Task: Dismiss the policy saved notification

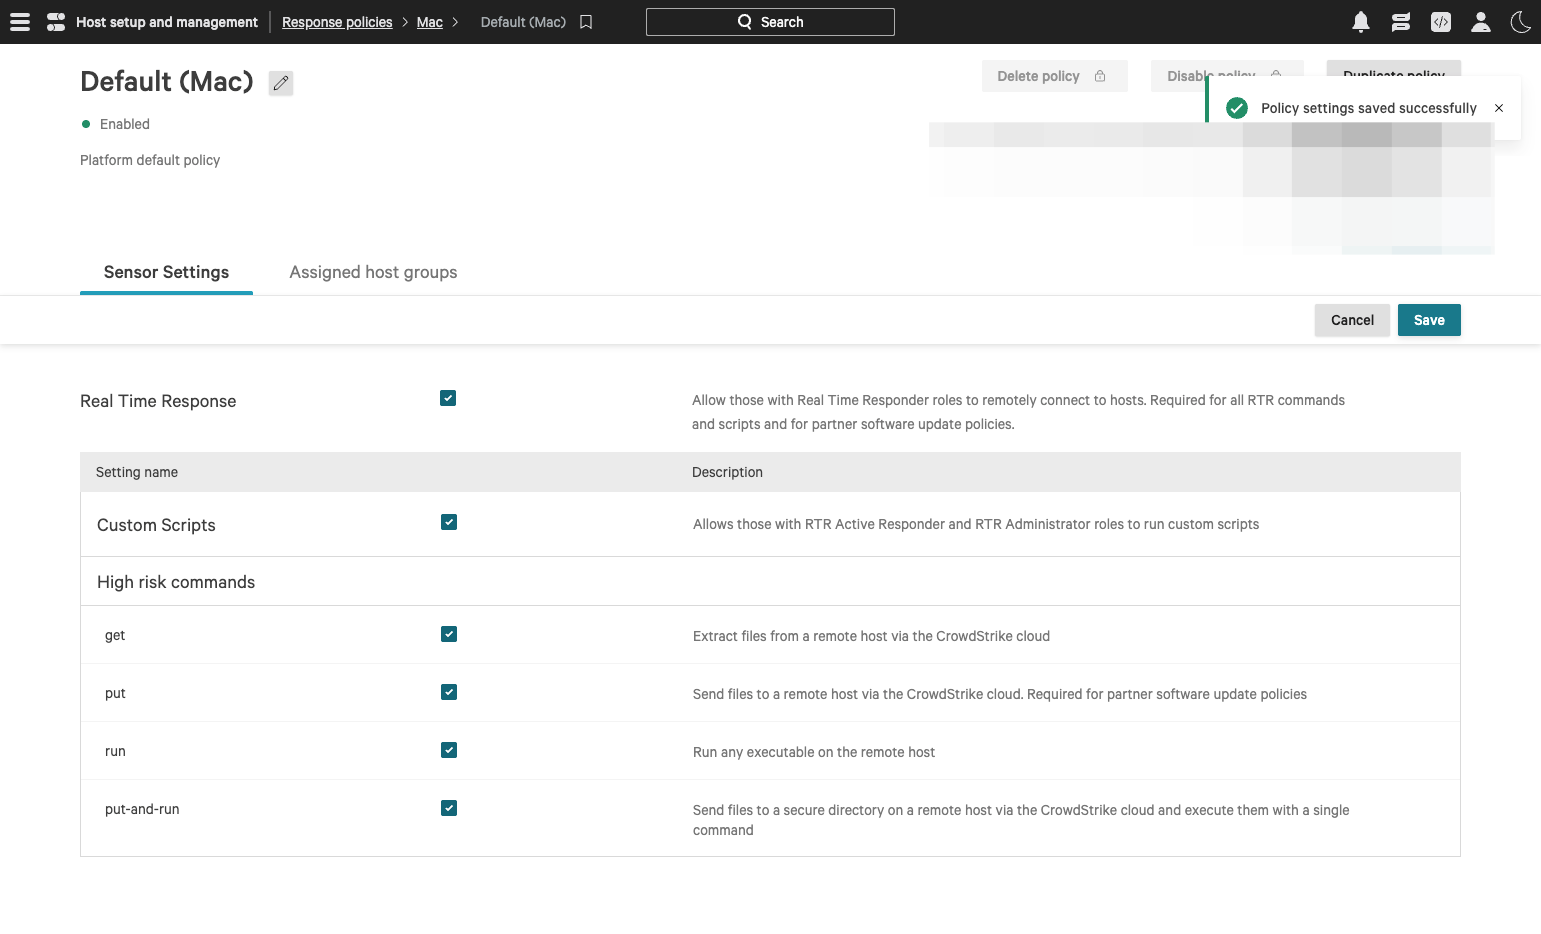Action: [1498, 108]
